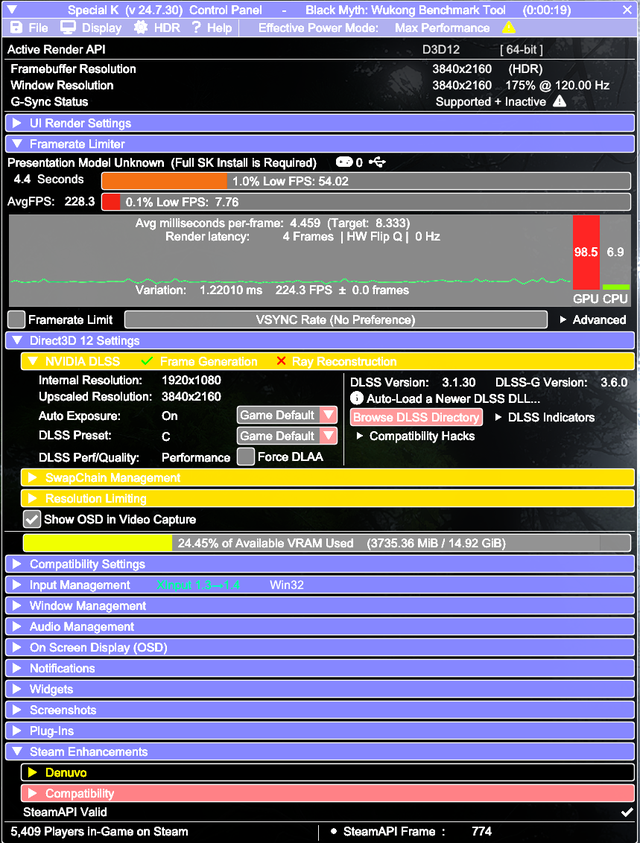Expand Compatibility Settings section

click(x=320, y=564)
